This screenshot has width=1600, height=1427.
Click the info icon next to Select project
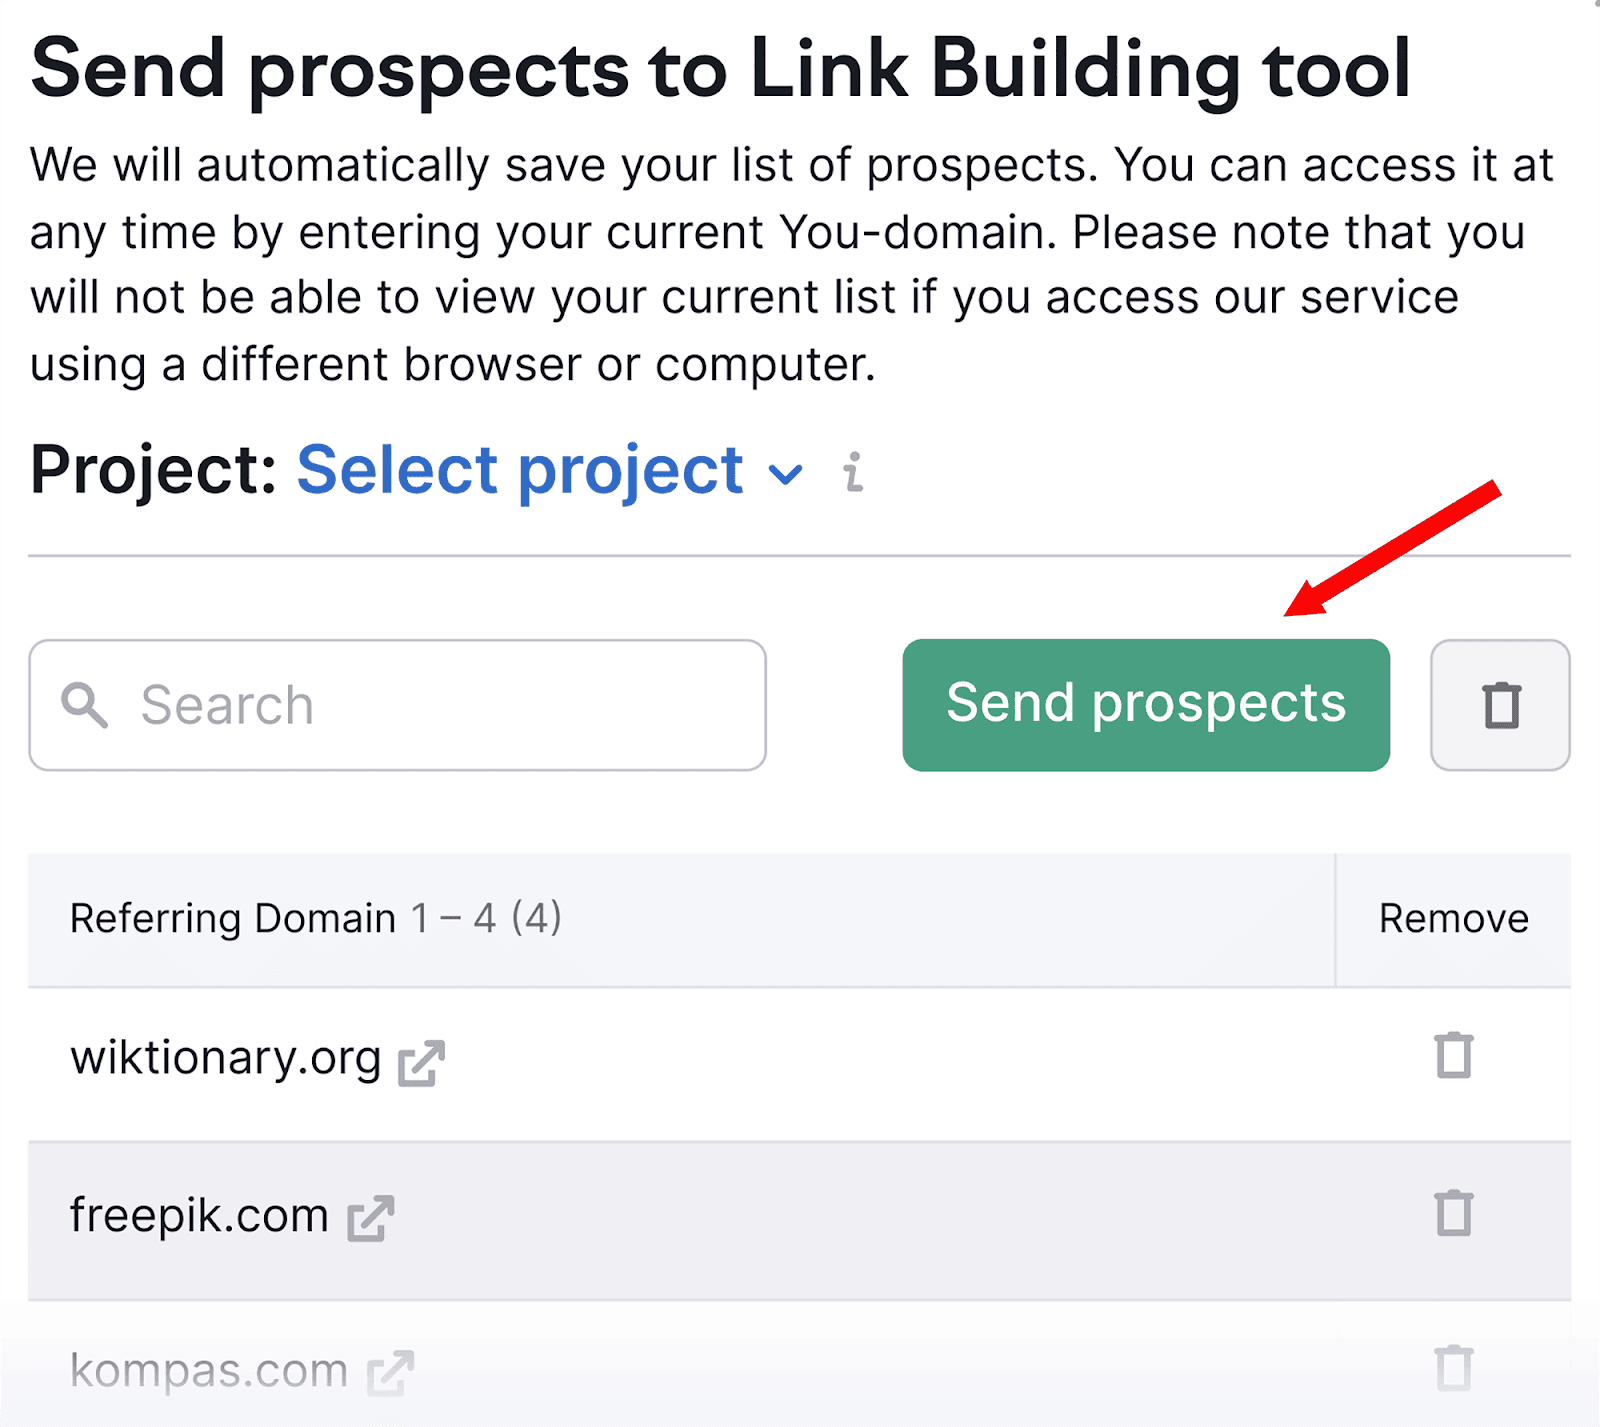[853, 471]
